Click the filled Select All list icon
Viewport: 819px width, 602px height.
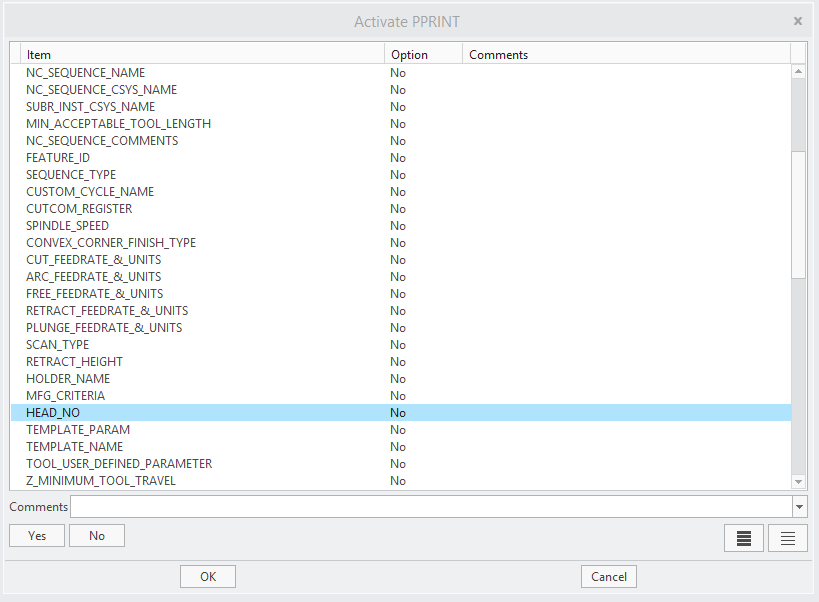(743, 537)
